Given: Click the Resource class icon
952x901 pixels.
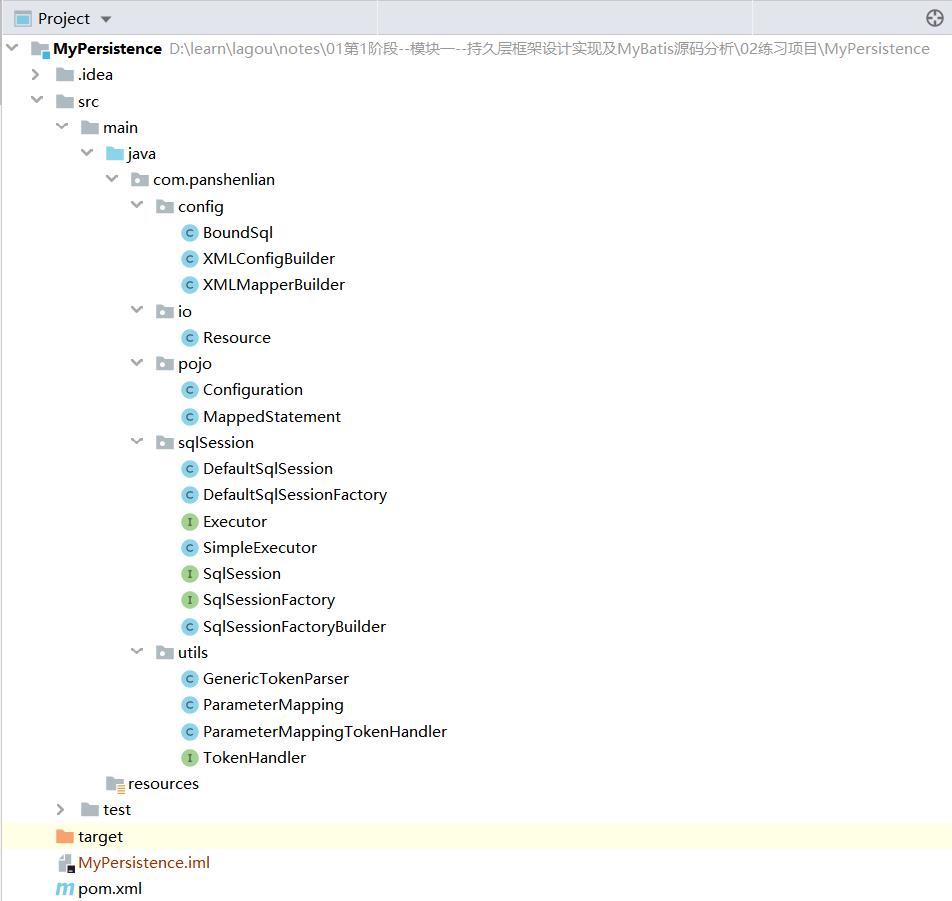Looking at the screenshot, I should point(189,338).
